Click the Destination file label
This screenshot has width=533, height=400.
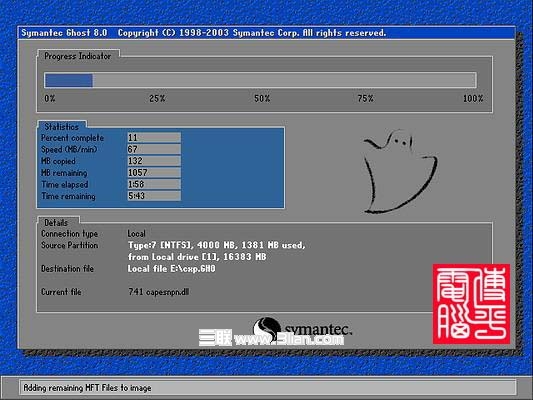67,269
